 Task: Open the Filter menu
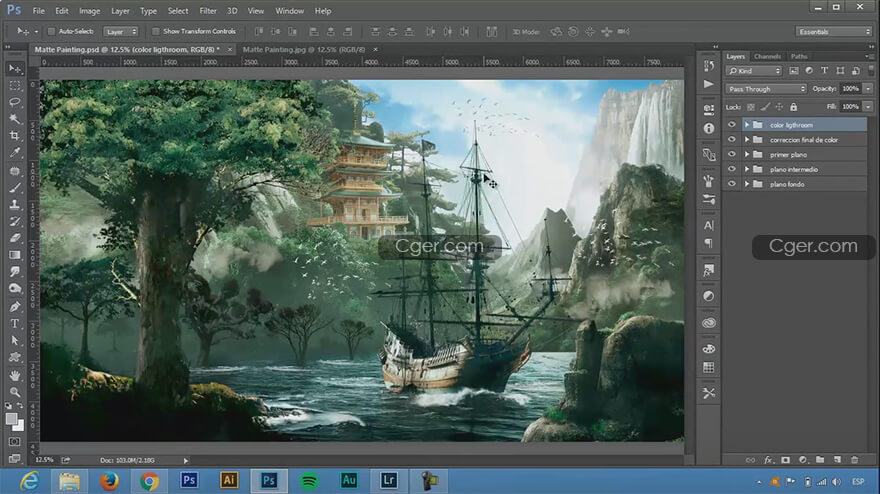click(208, 11)
